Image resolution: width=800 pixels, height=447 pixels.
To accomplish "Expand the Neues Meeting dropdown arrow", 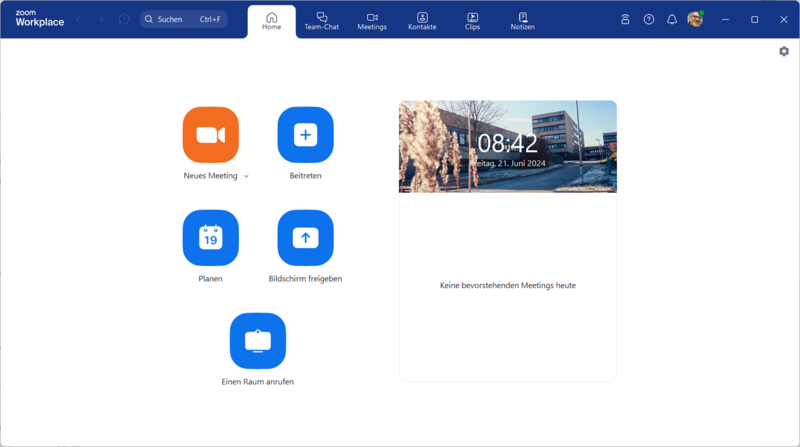I will (x=246, y=176).
